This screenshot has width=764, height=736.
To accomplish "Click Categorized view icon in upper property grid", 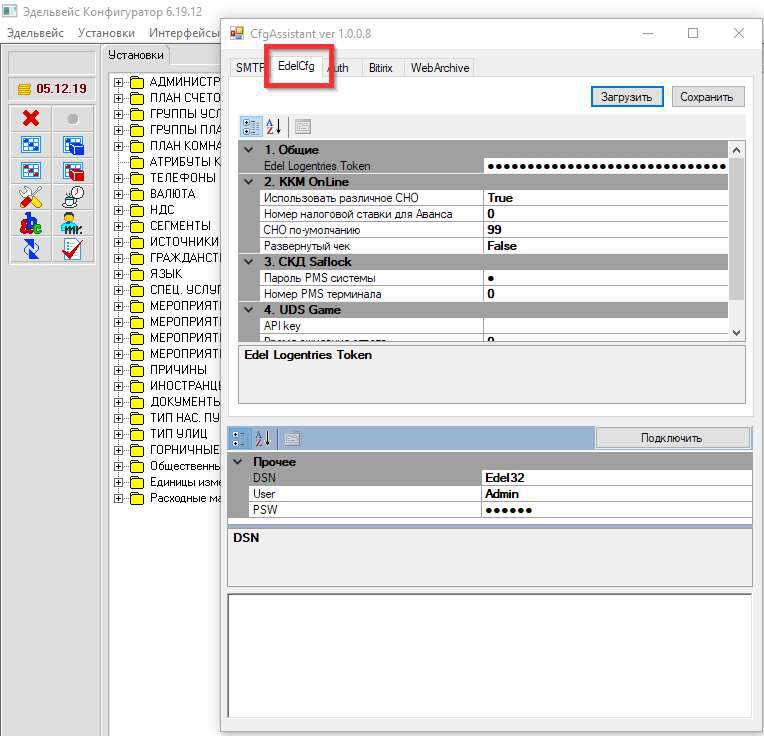I will [251, 127].
